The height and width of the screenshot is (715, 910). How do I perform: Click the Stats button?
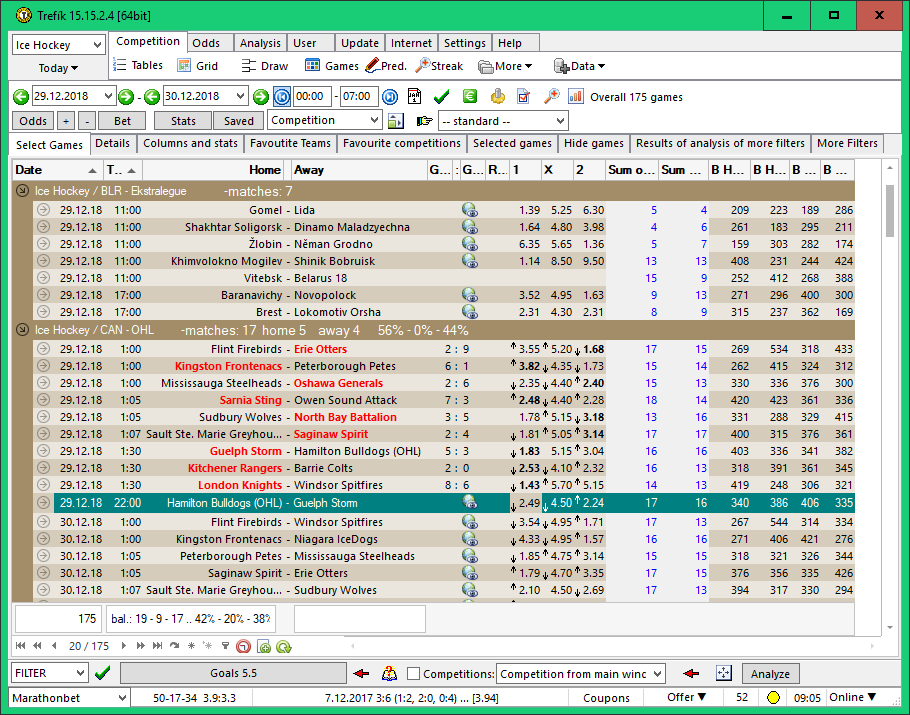[183, 121]
